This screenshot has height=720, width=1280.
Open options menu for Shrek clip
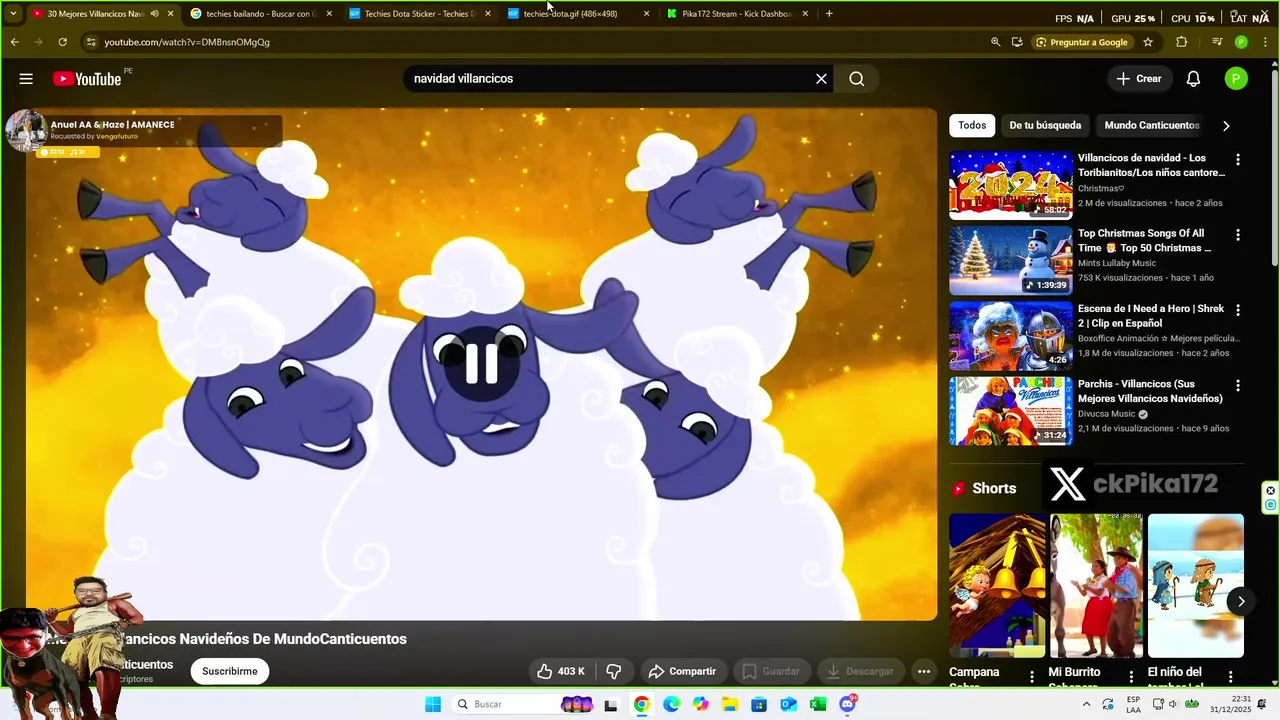point(1238,311)
